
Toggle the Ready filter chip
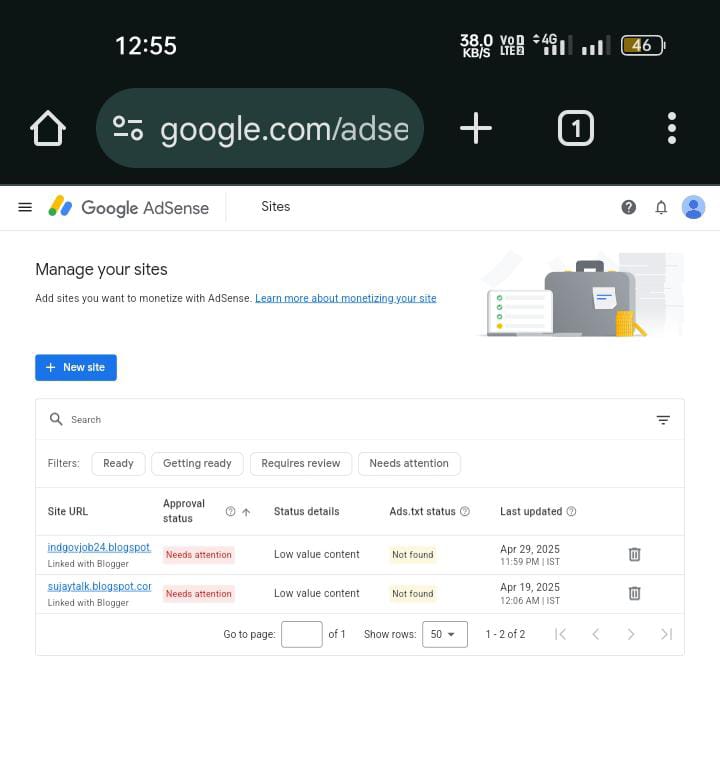point(118,463)
